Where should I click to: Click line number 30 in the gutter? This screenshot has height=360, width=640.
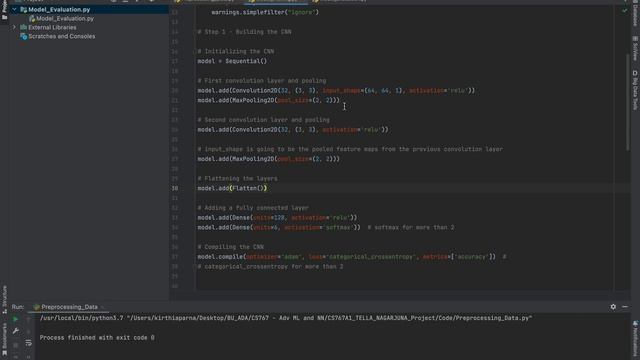click(175, 188)
